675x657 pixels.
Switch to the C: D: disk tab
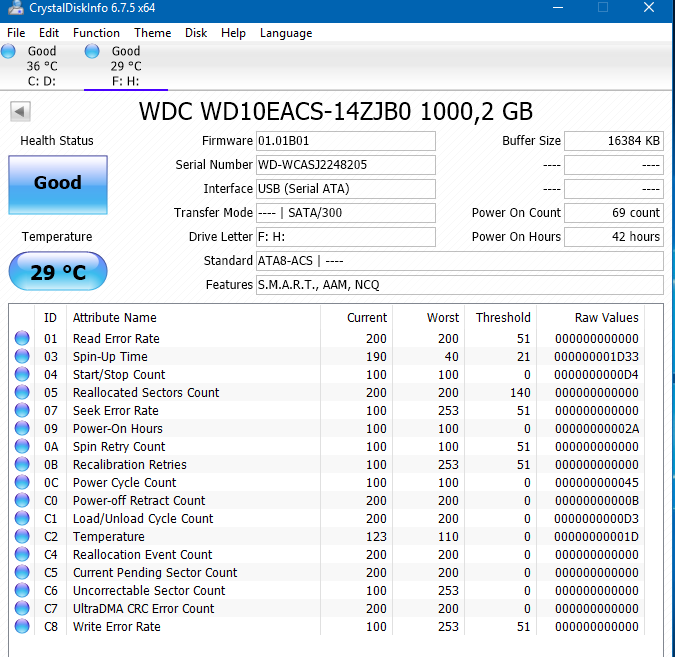click(x=42, y=66)
